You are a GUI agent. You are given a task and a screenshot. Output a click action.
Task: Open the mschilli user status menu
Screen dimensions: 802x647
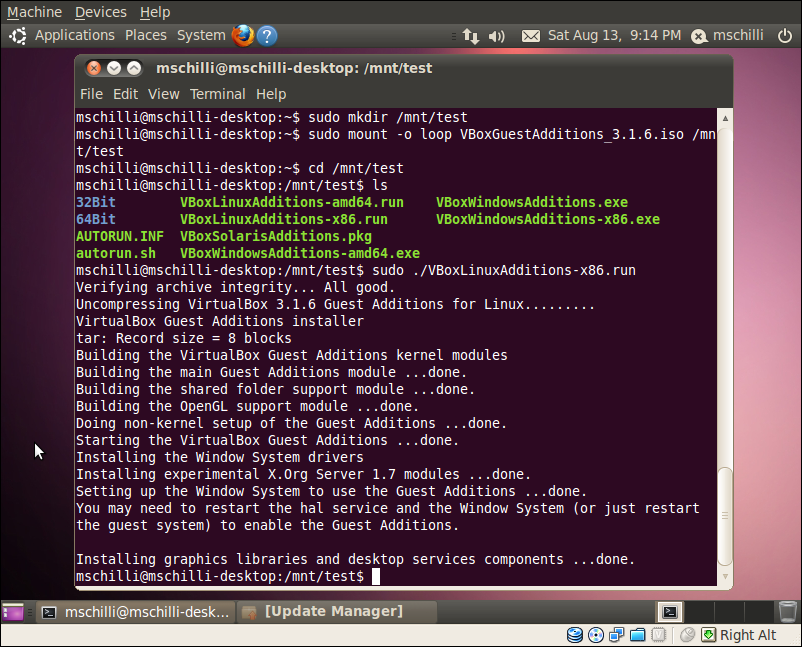pos(727,35)
